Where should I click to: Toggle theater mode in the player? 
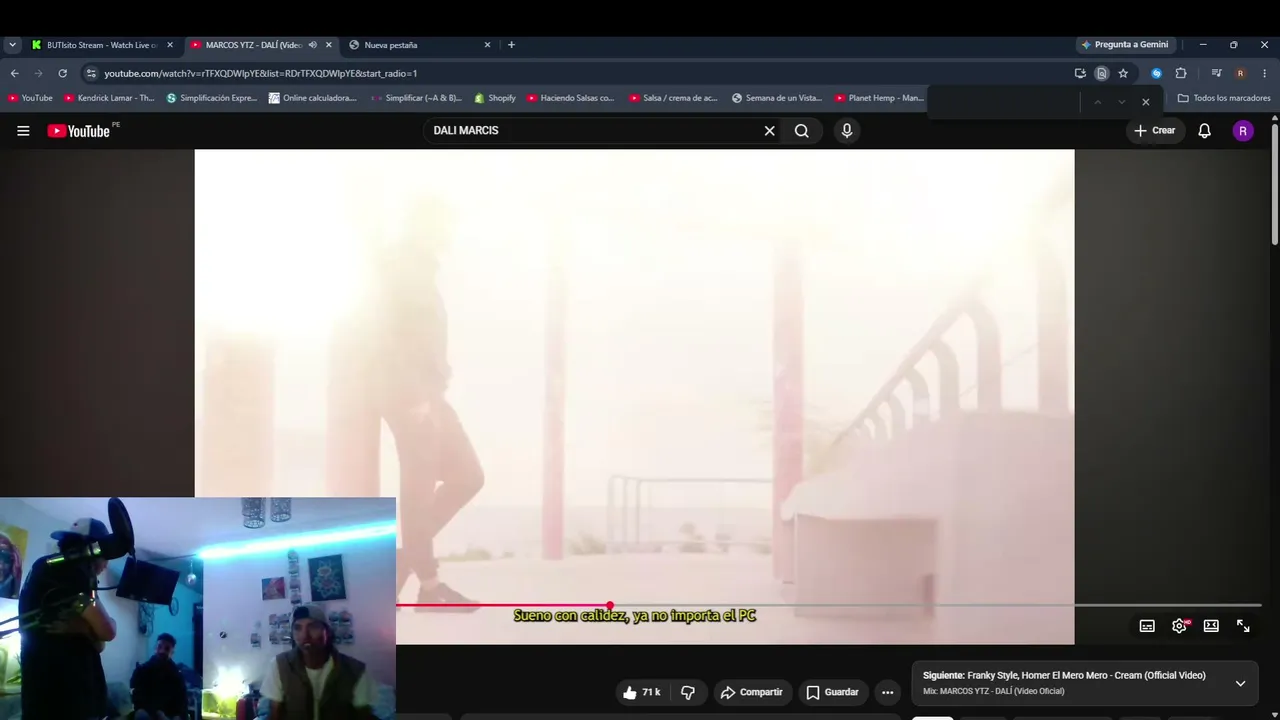(x=1211, y=626)
